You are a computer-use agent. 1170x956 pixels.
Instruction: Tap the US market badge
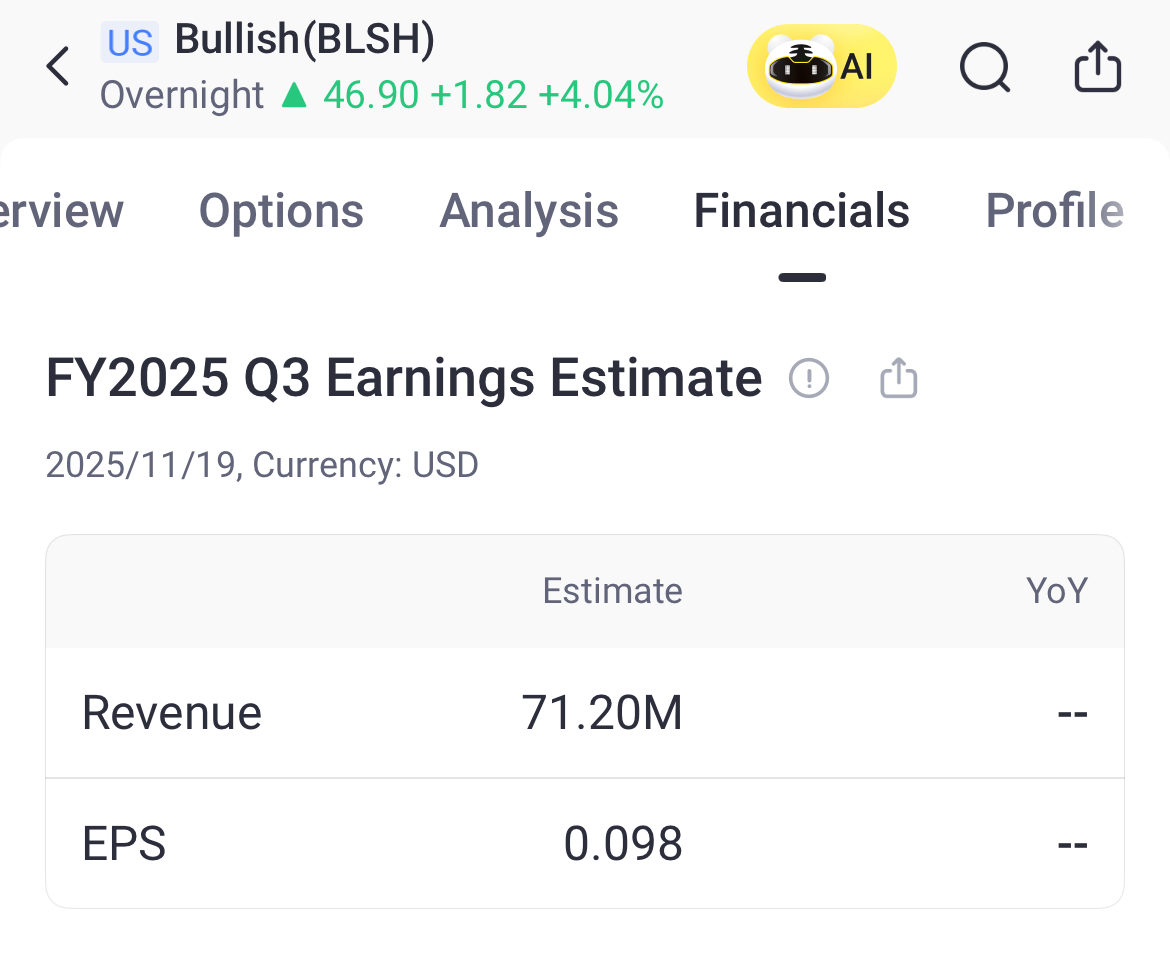130,43
